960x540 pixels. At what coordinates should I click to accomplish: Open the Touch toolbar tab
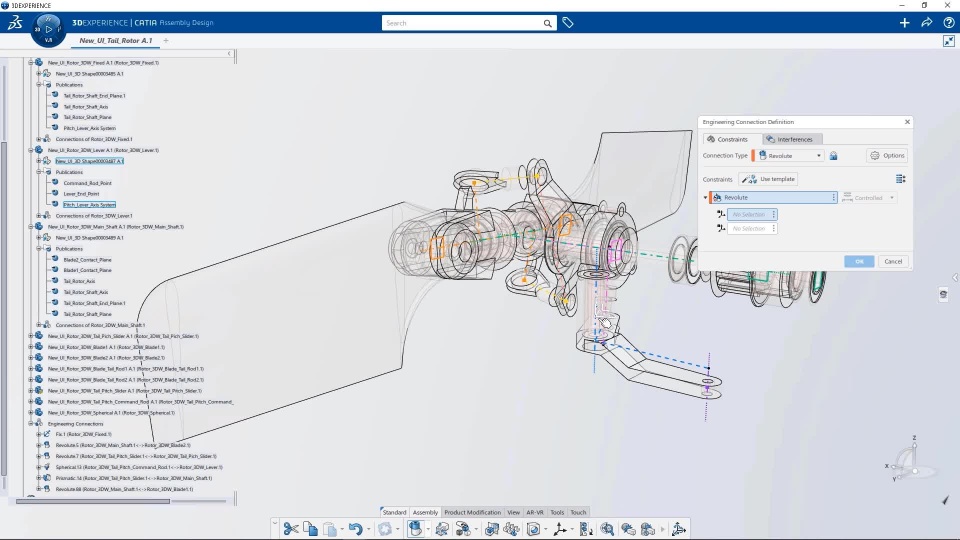click(578, 512)
